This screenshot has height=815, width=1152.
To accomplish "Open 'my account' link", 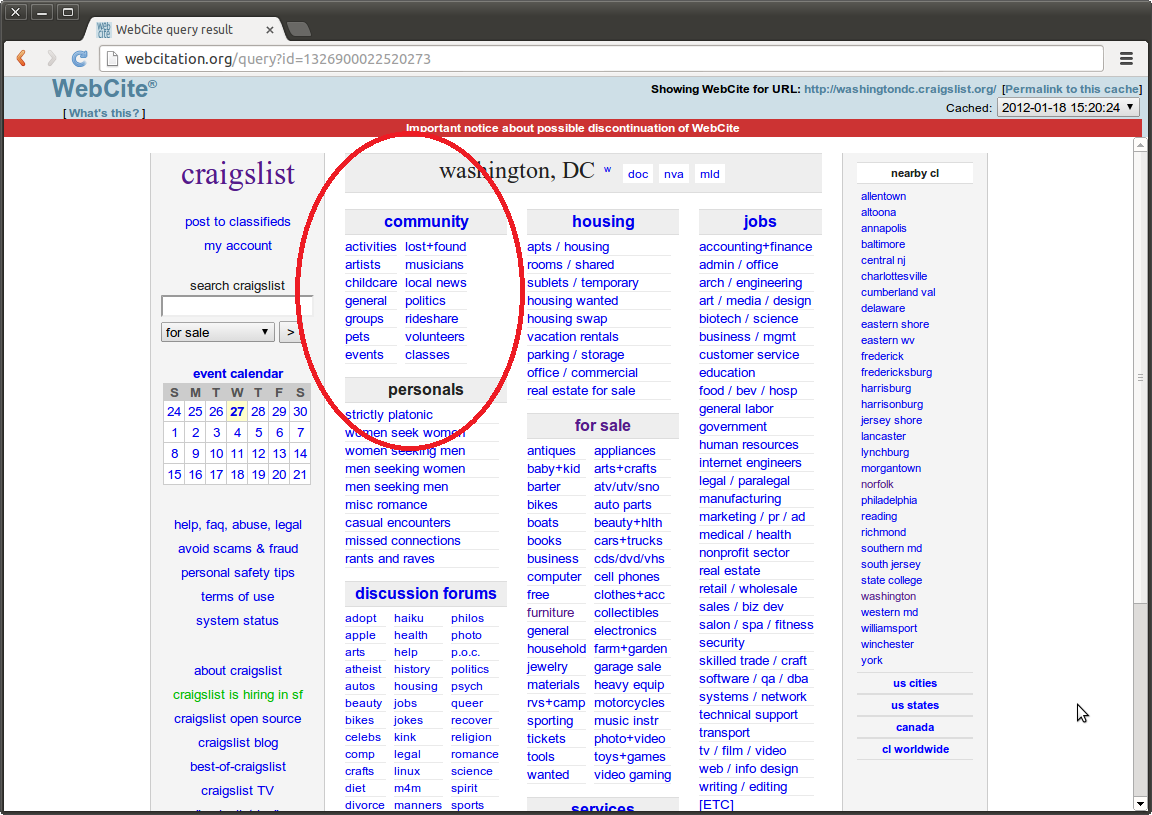I will point(237,245).
